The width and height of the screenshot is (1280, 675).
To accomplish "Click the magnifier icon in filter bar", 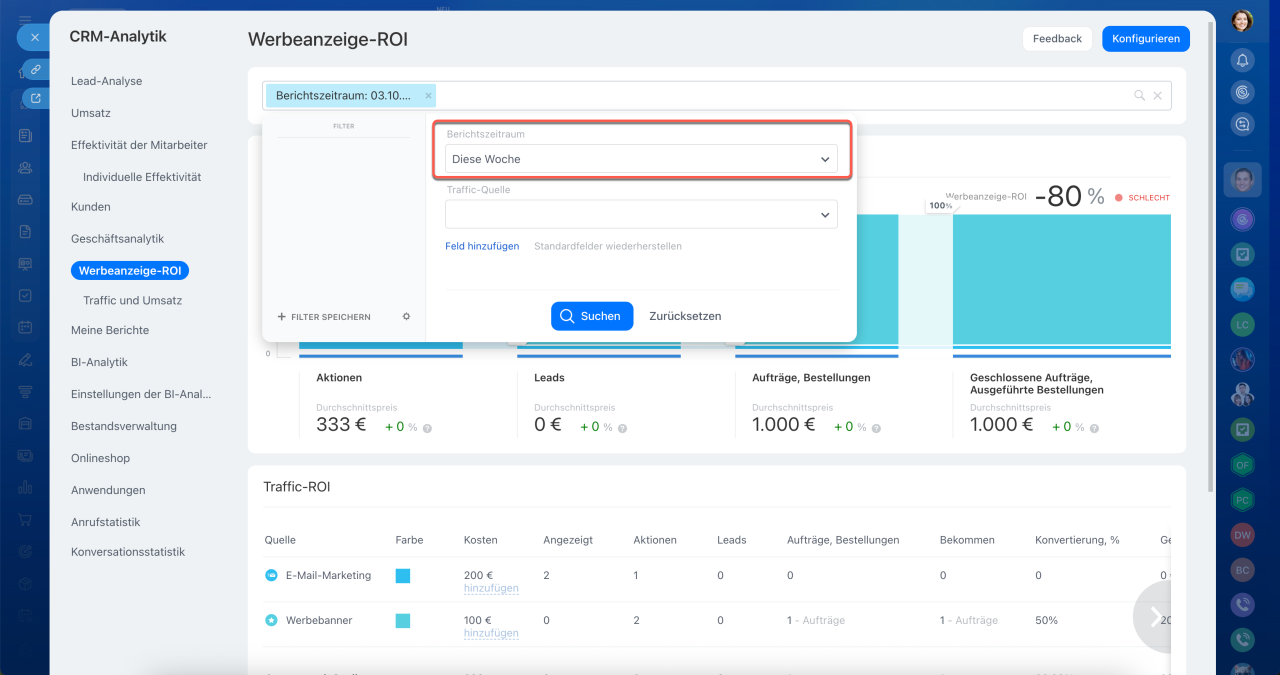I will tap(1139, 96).
